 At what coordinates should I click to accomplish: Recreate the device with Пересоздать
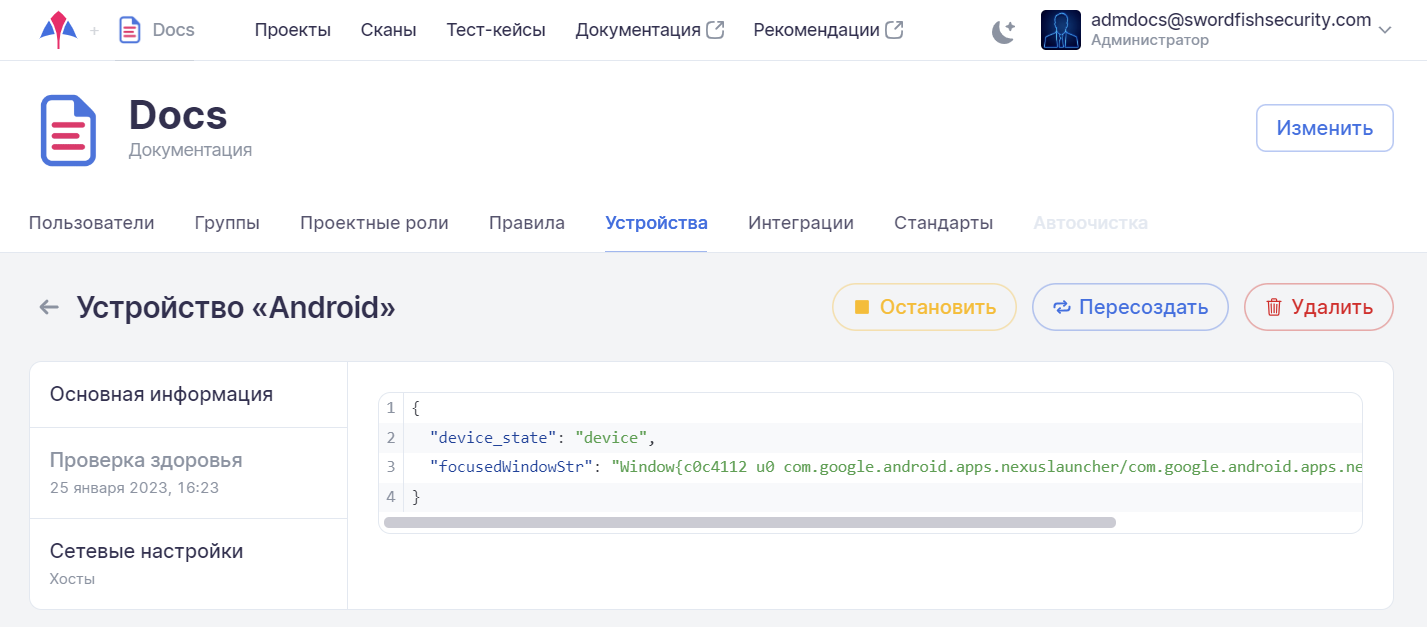point(1130,307)
